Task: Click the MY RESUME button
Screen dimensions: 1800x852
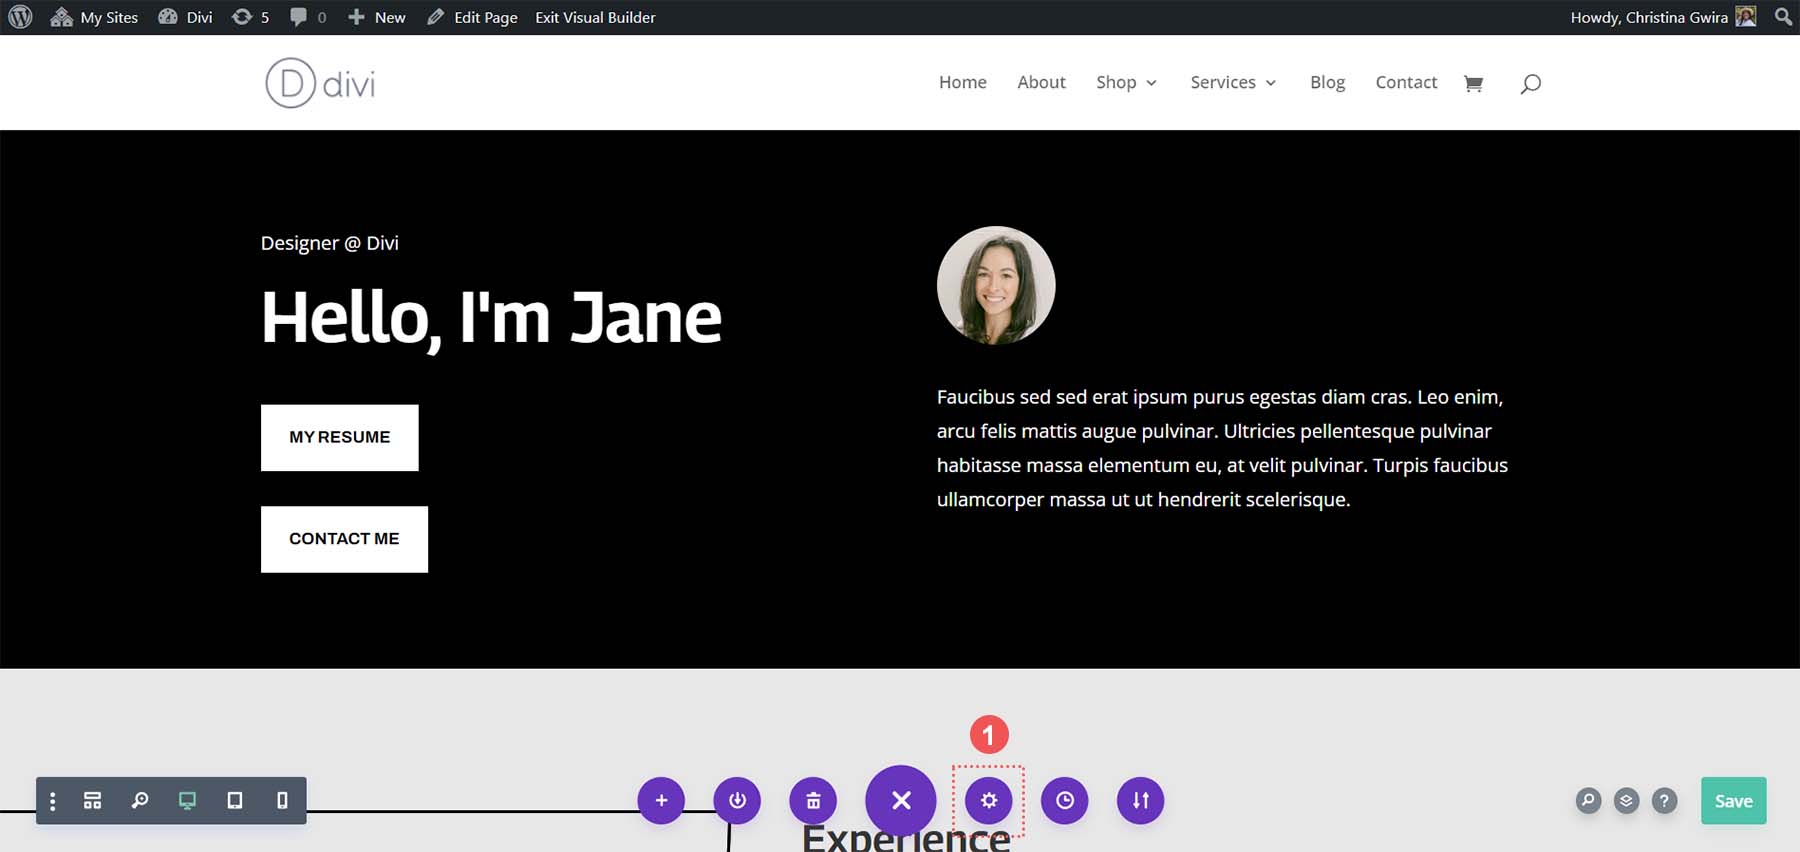Action: coord(340,438)
